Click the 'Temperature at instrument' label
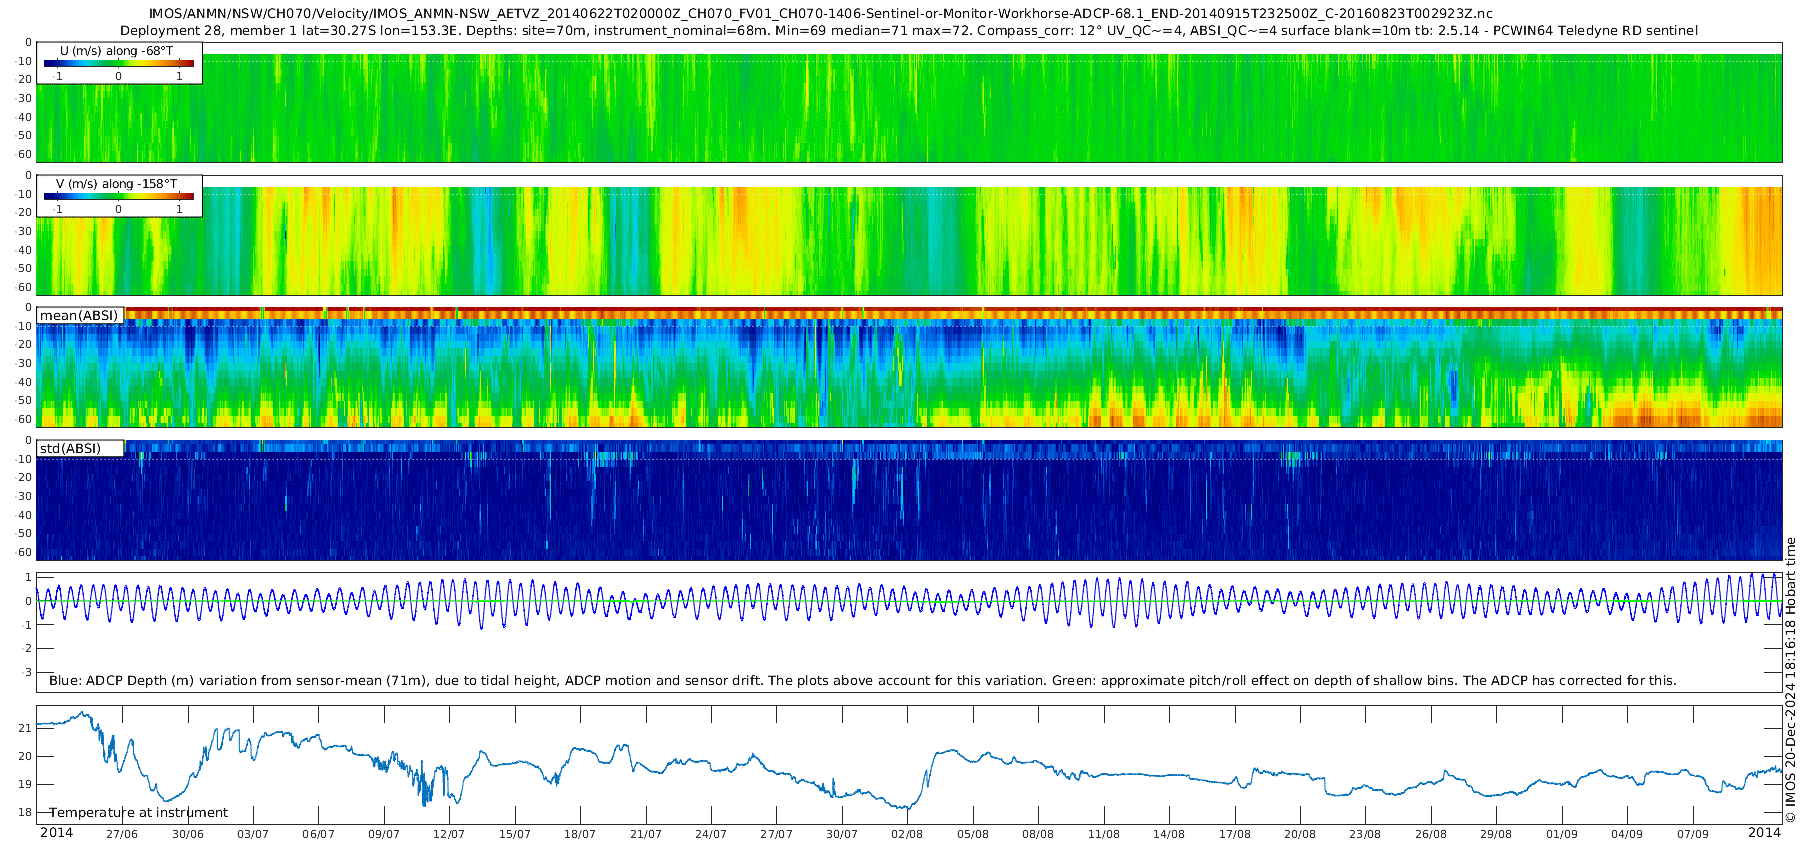This screenshot has height=850, width=1800. coord(139,812)
